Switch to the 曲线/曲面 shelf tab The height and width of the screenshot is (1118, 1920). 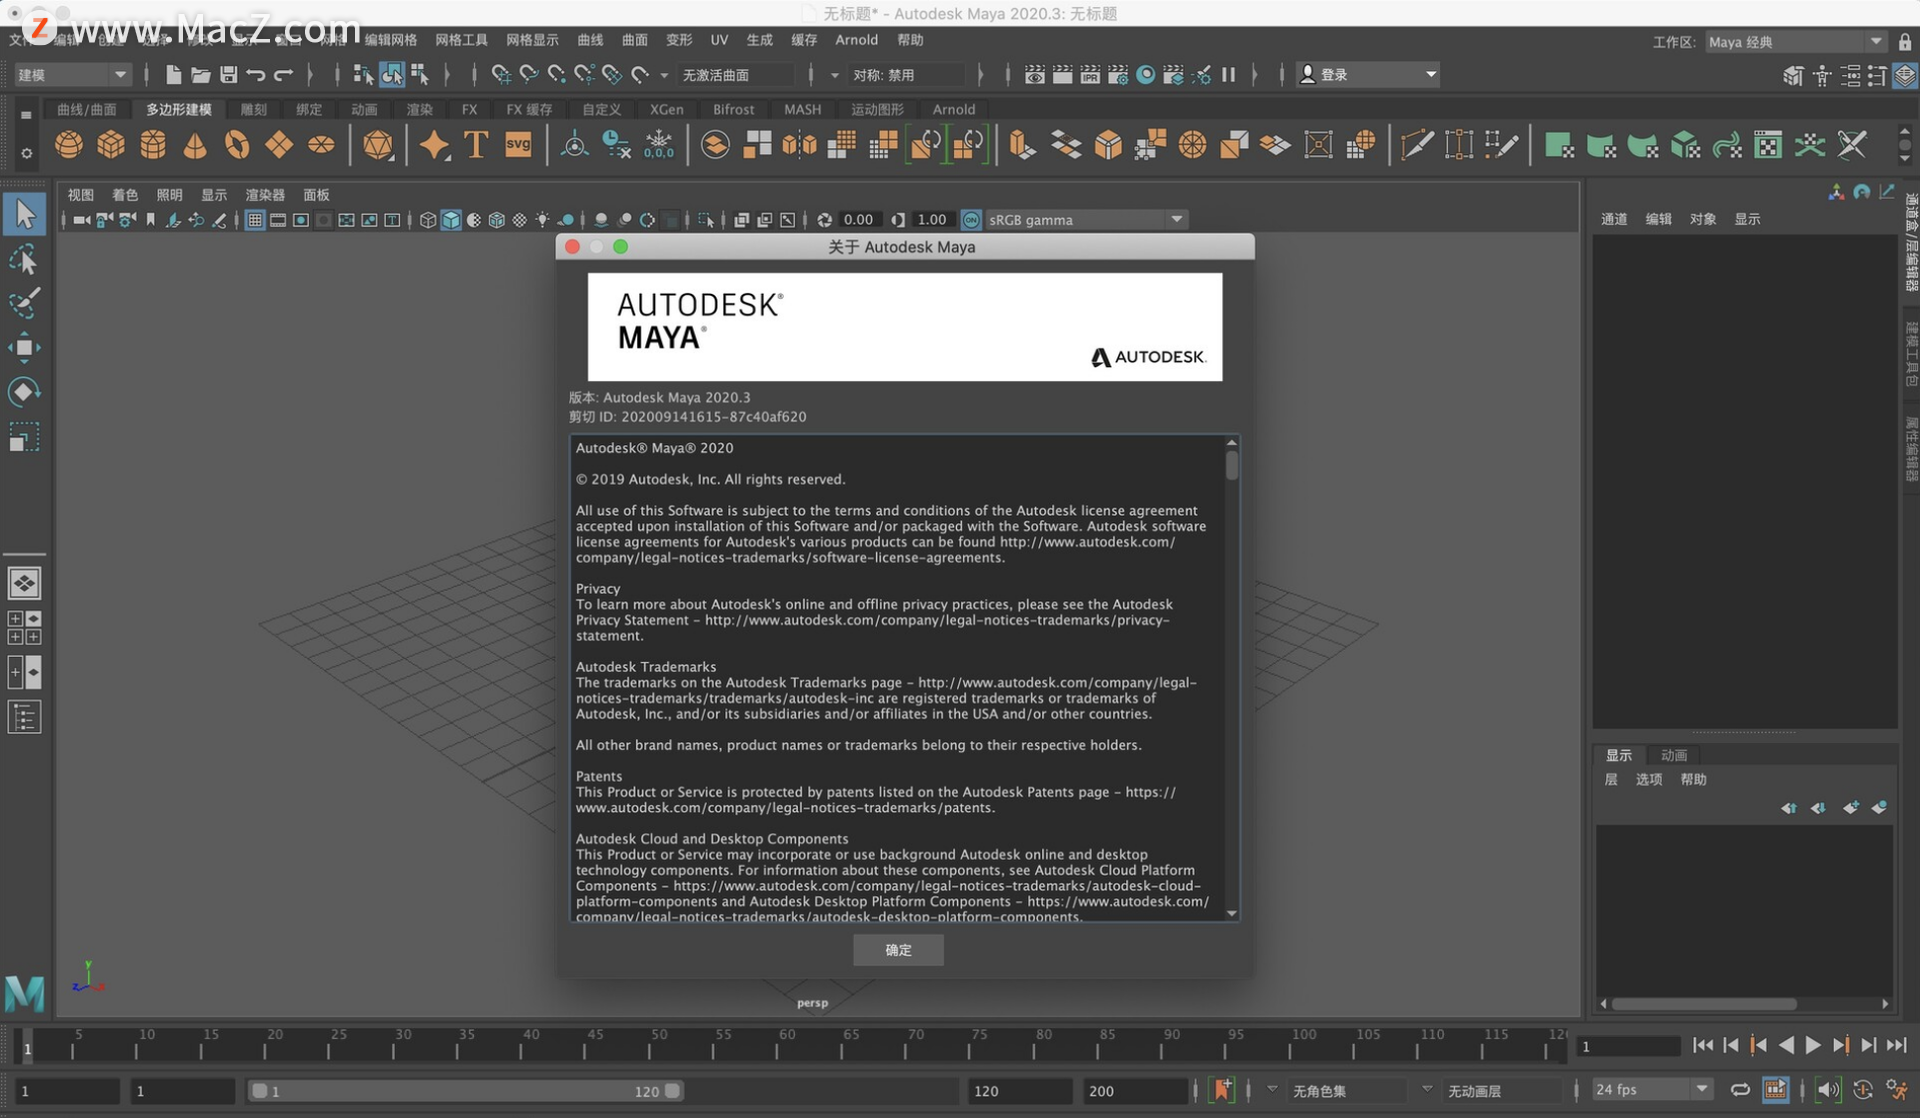pos(87,109)
